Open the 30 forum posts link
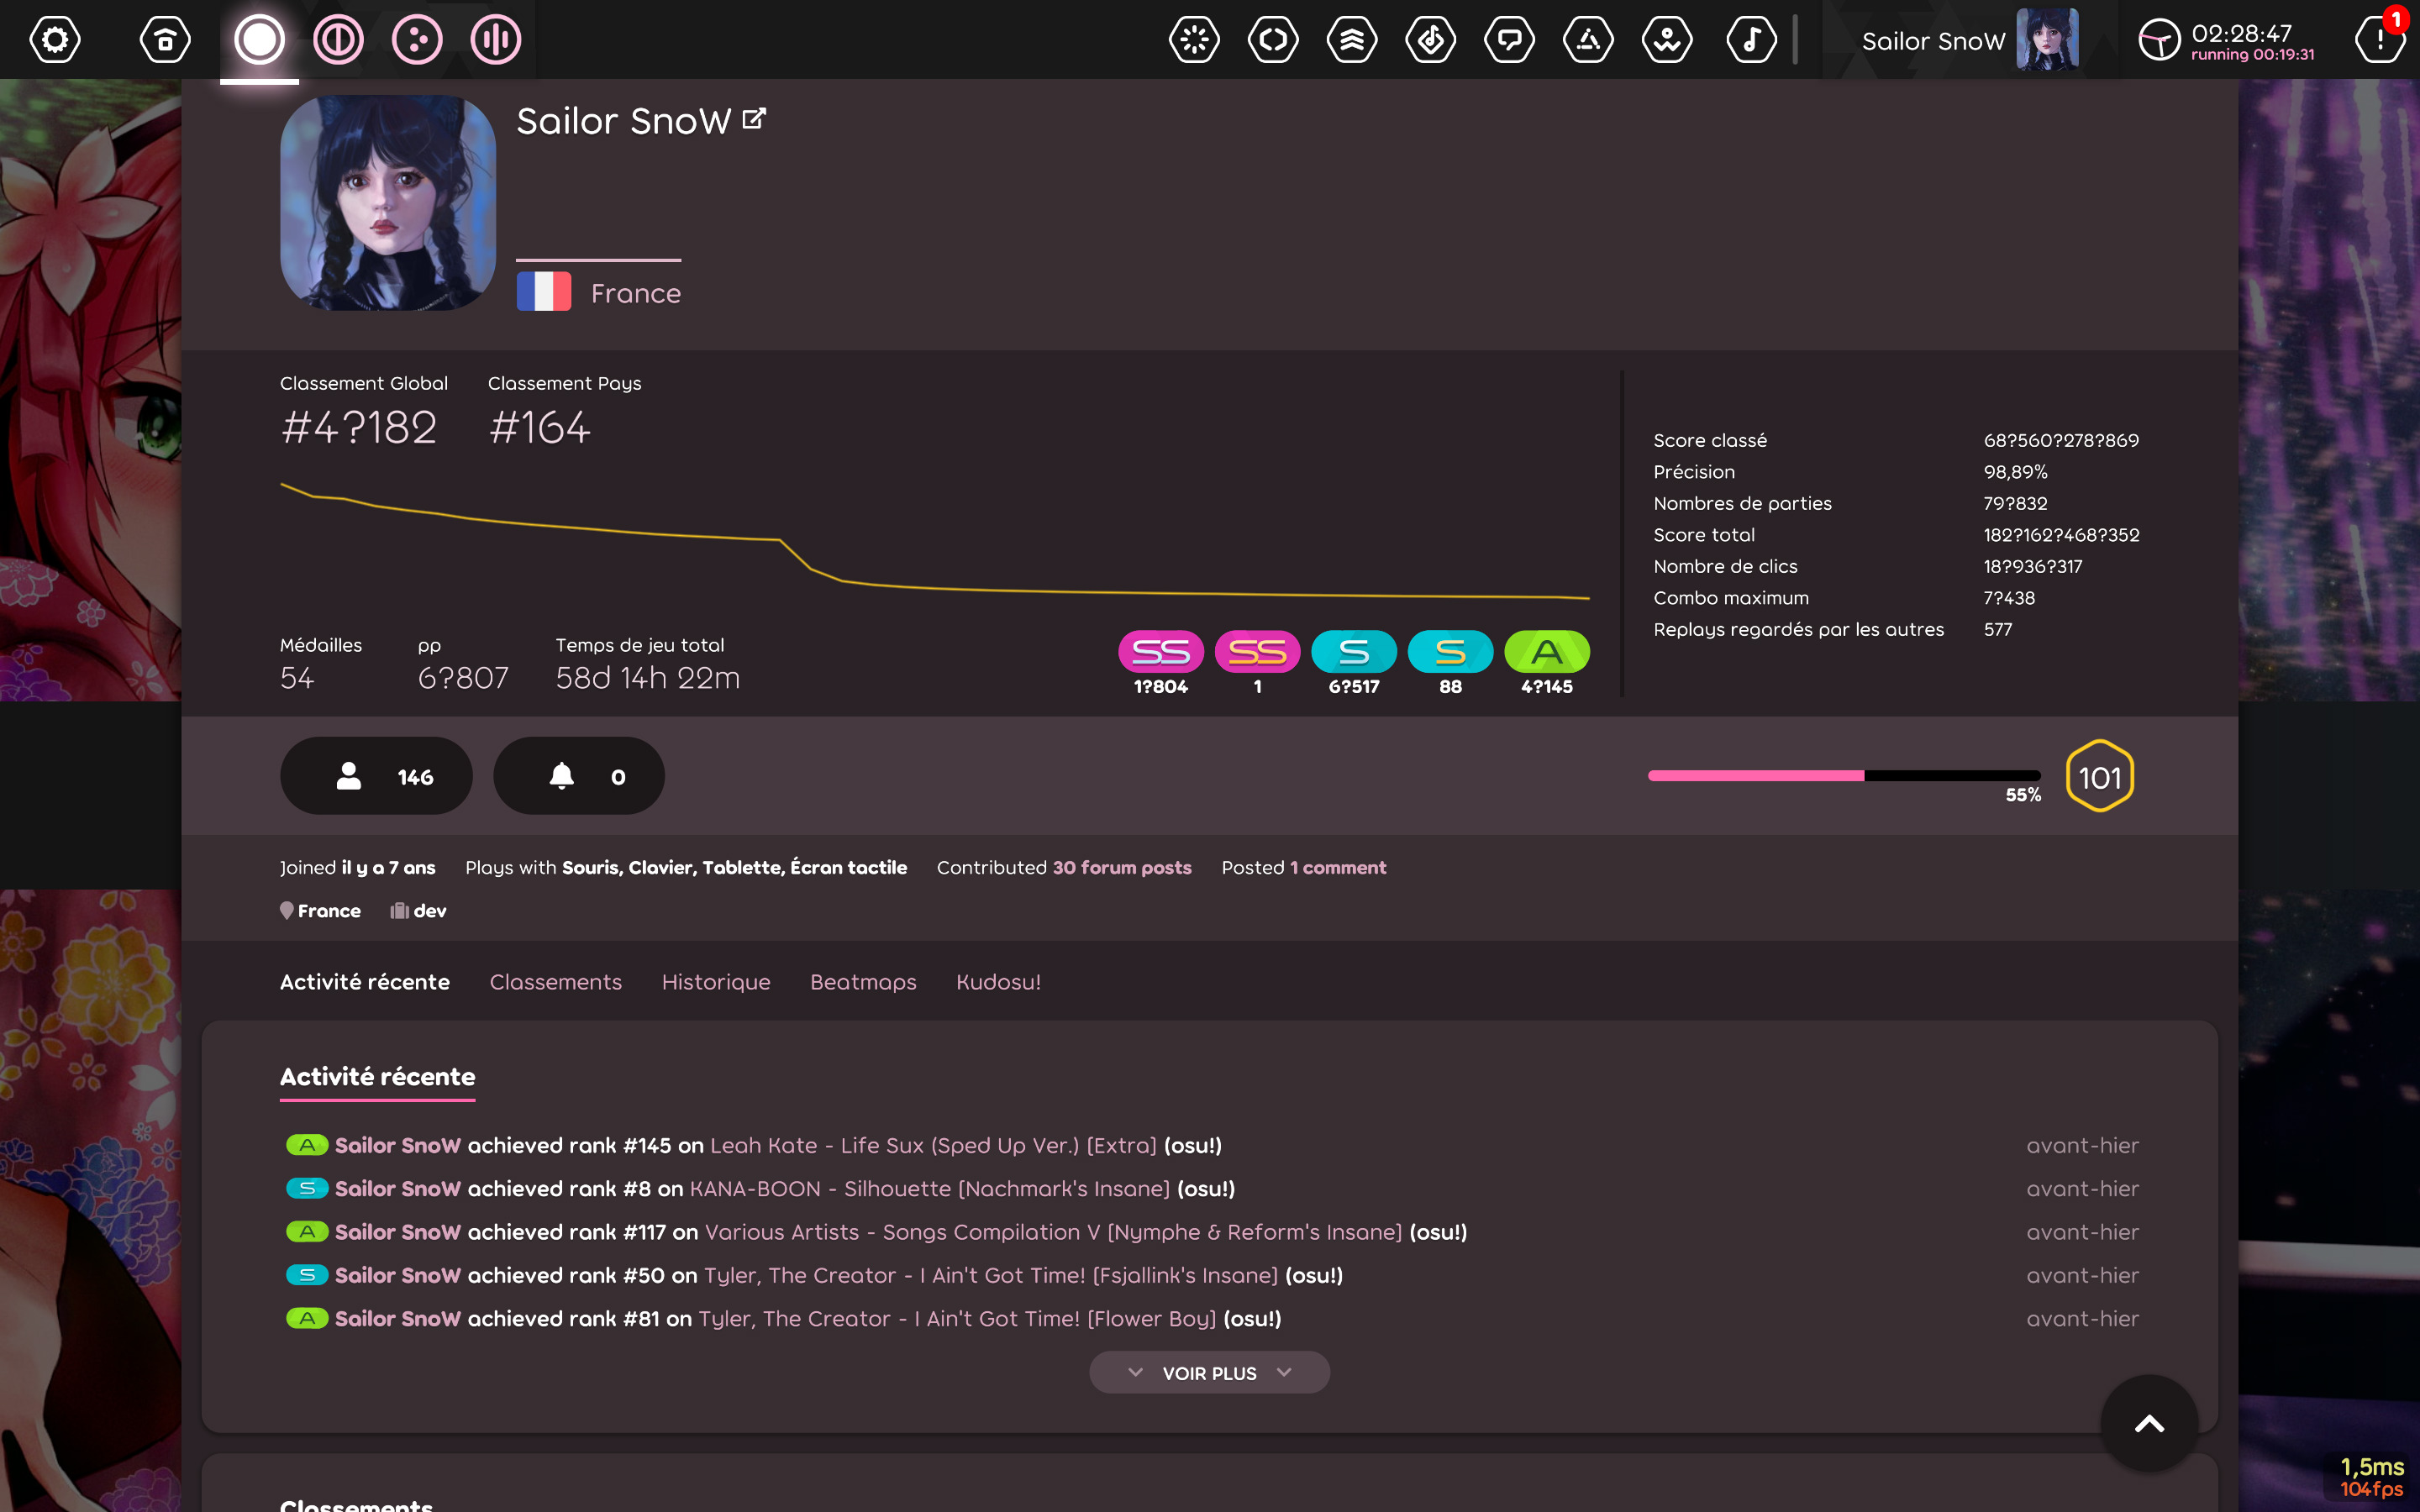Viewport: 2420px width, 1512px height. pyautogui.click(x=1120, y=867)
